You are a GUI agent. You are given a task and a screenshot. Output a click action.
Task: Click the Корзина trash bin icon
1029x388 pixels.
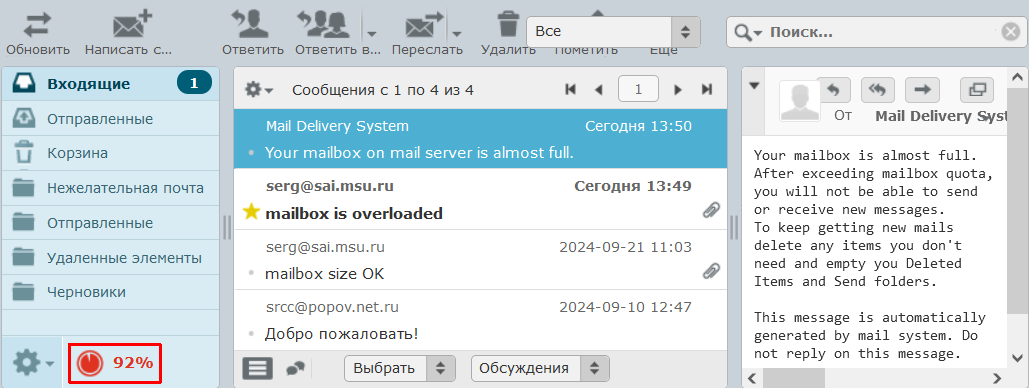click(x=24, y=153)
